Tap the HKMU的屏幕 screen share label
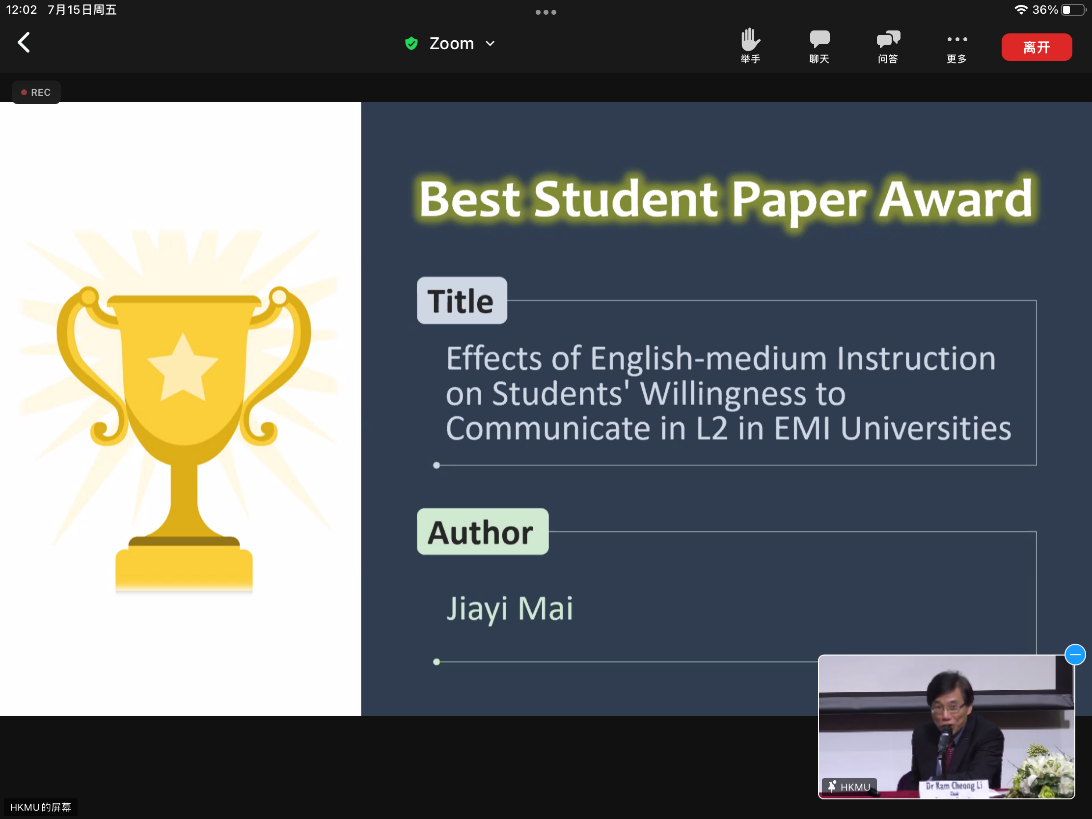Screen dimensions: 1092x819 click(x=41, y=807)
